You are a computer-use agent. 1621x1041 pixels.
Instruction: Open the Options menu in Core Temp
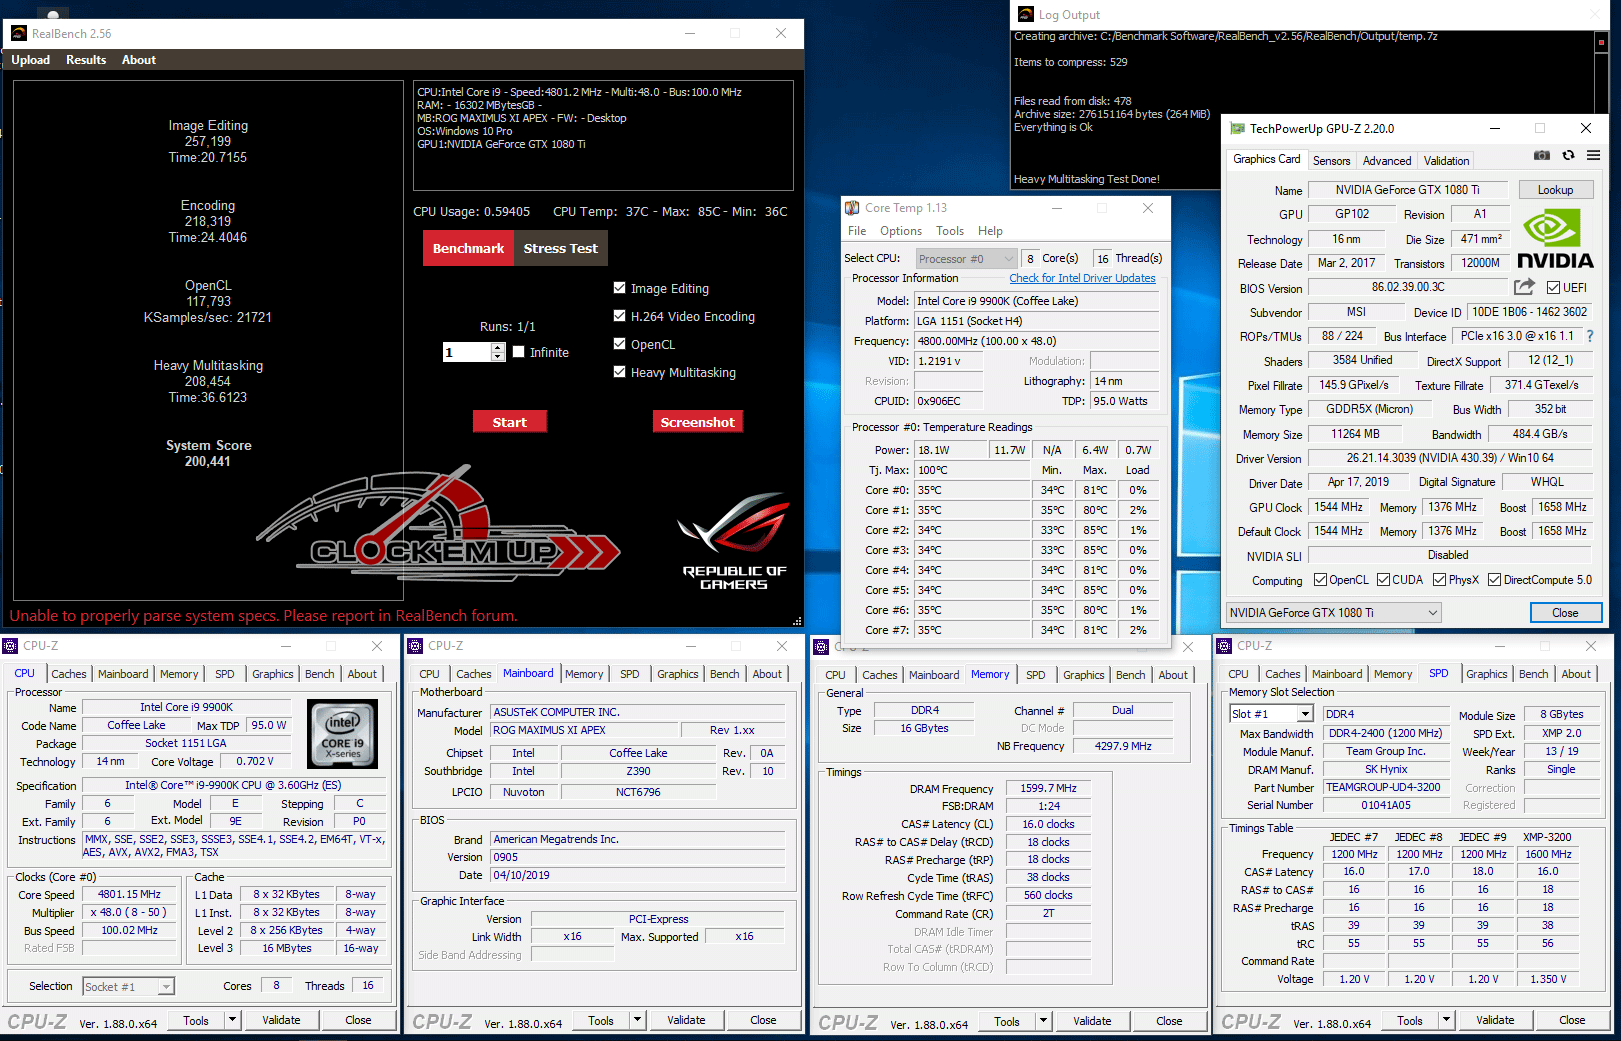(x=900, y=231)
